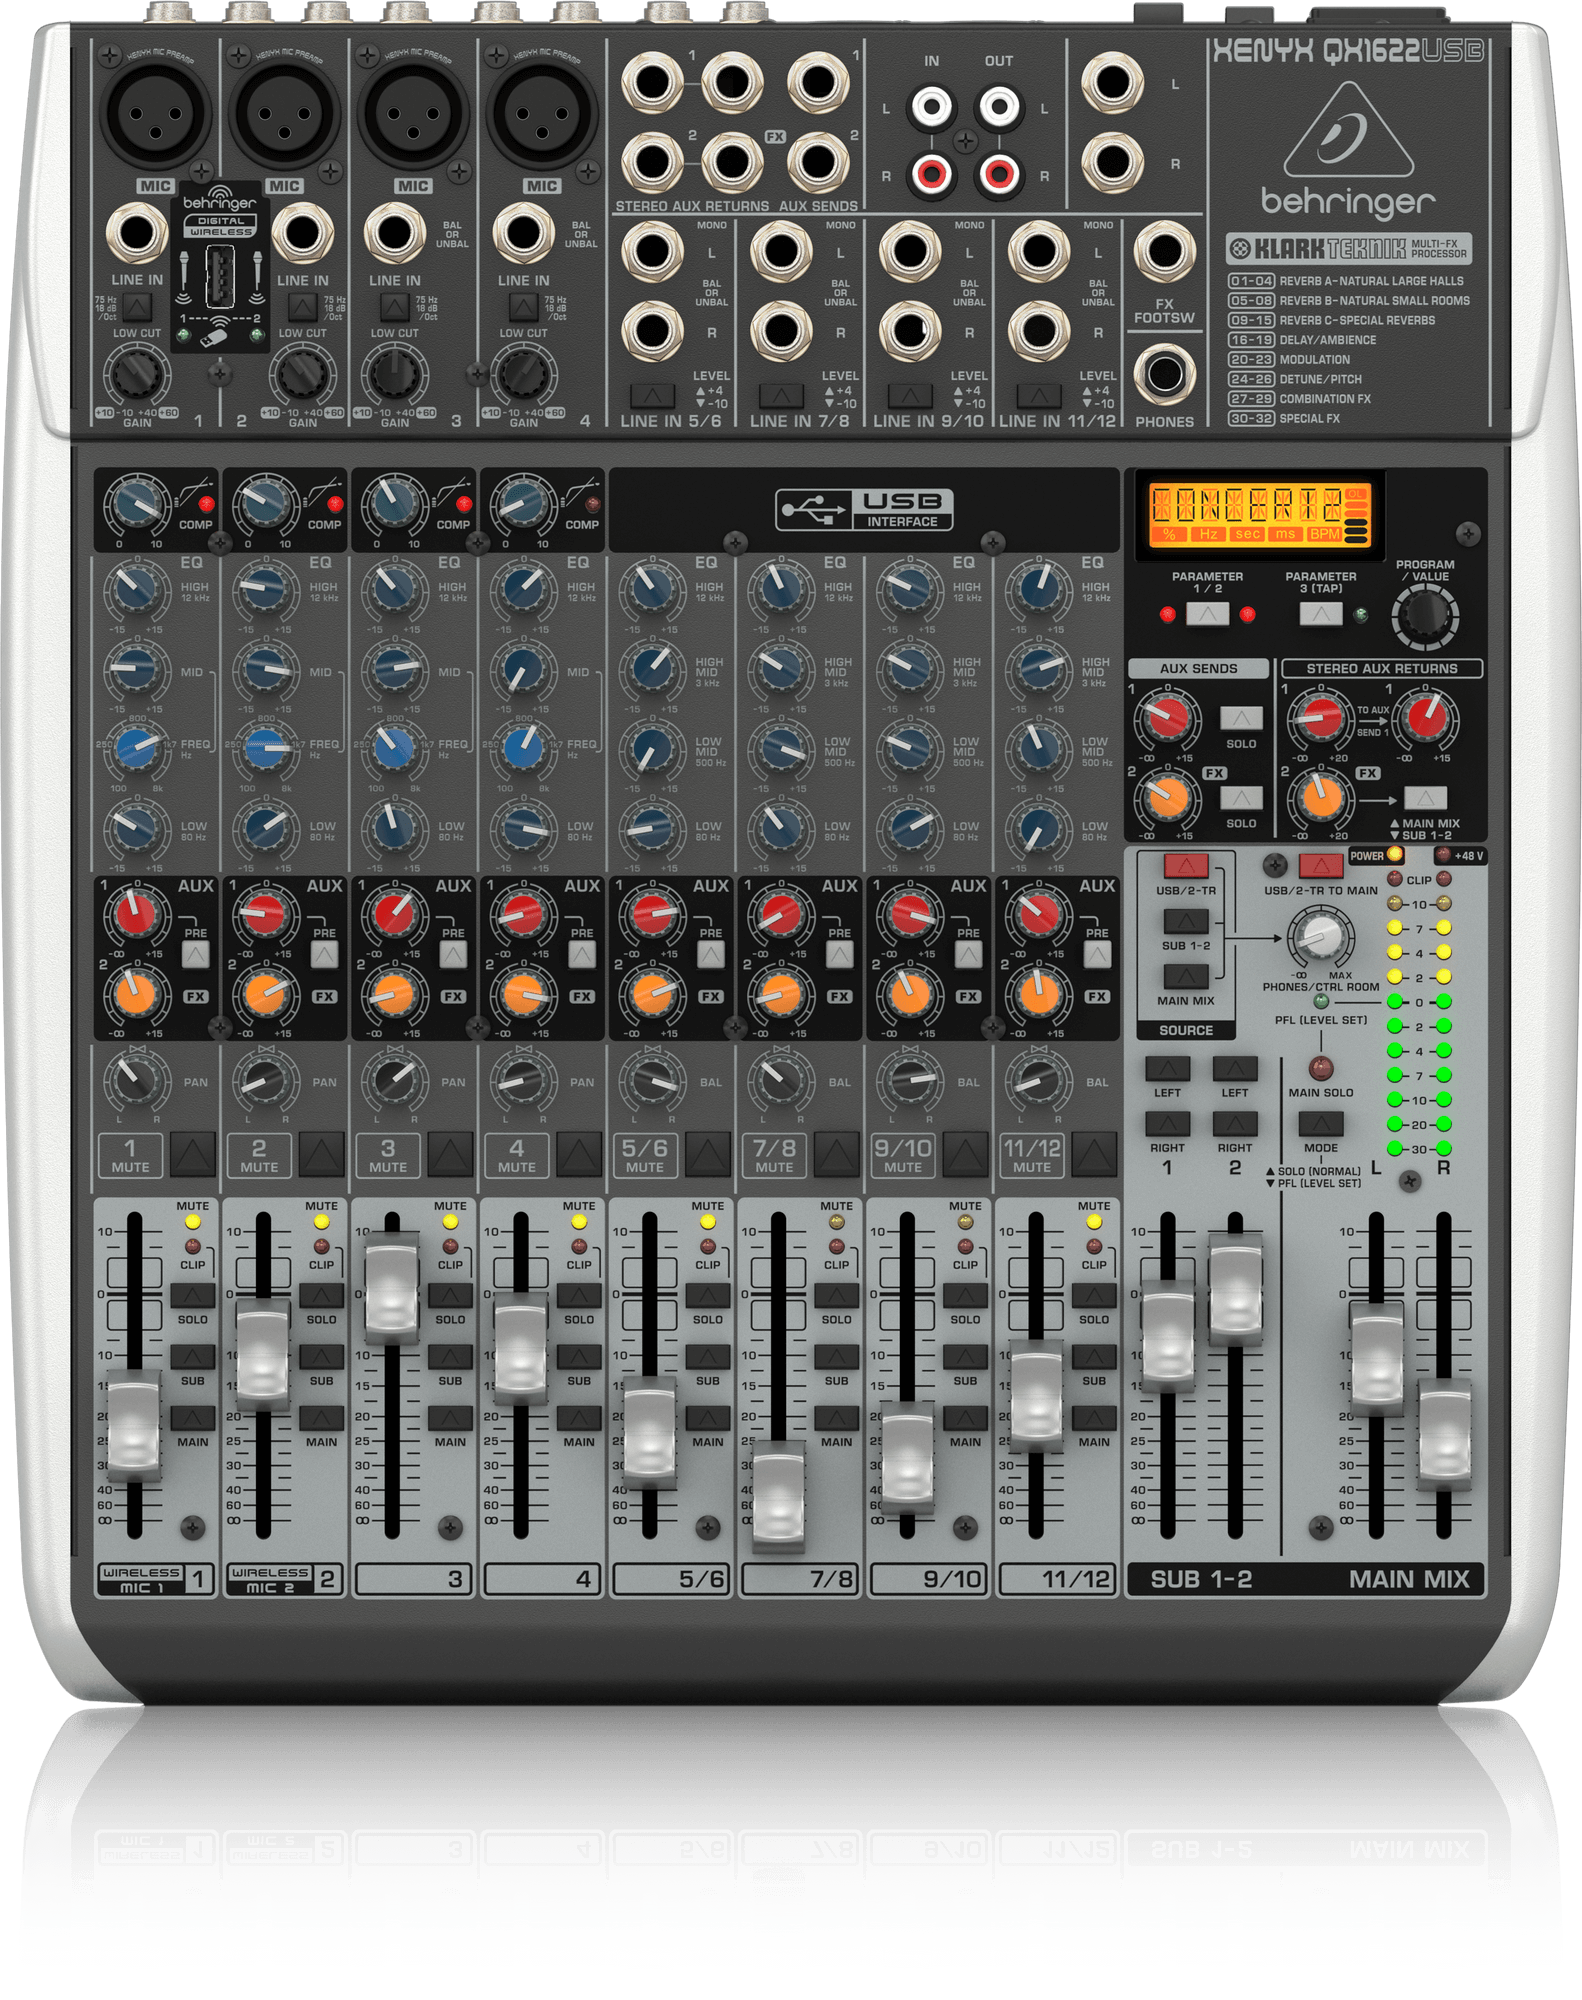Click channel 4 PAN knob
1582x2000 pixels.
pos(522,1081)
